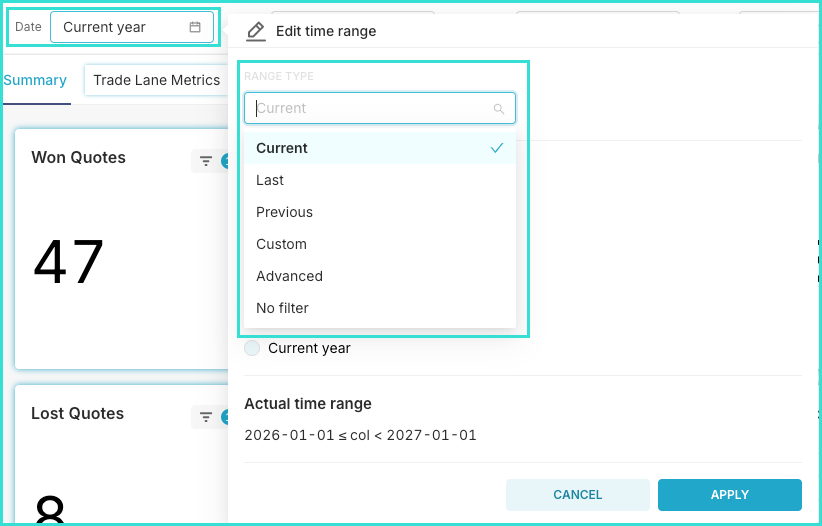Switch to the Summary tab

[x=35, y=80]
